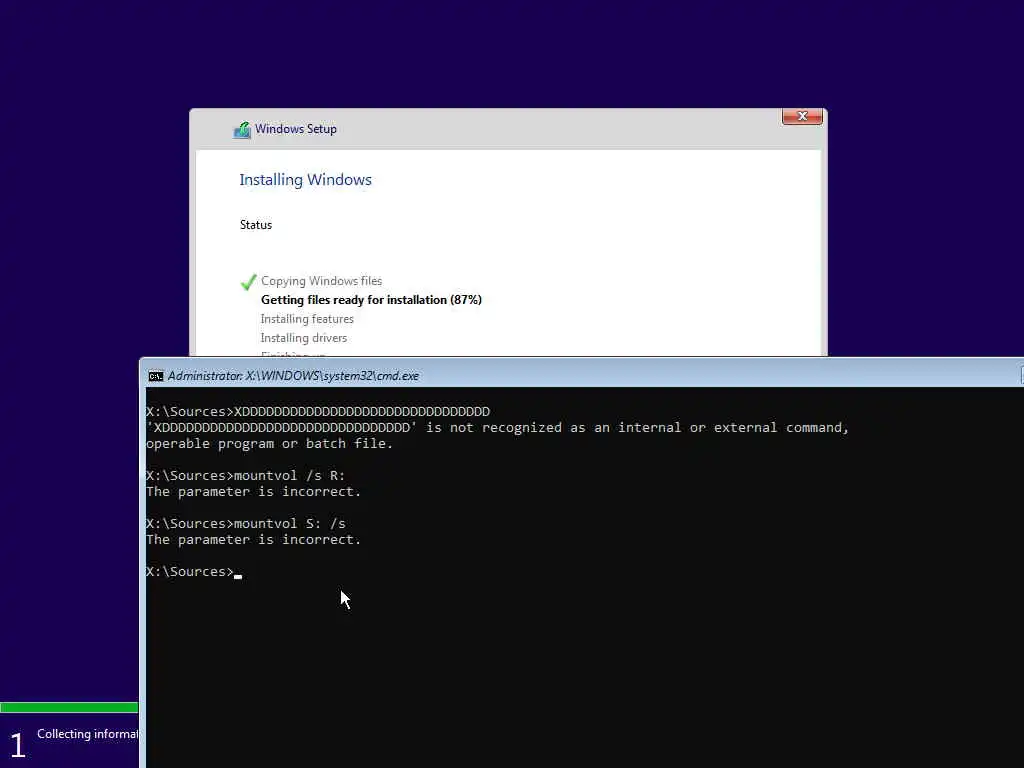Image resolution: width=1024 pixels, height=768 pixels.
Task: Click the X:\Sources>XDDDD command line
Action: click(318, 411)
